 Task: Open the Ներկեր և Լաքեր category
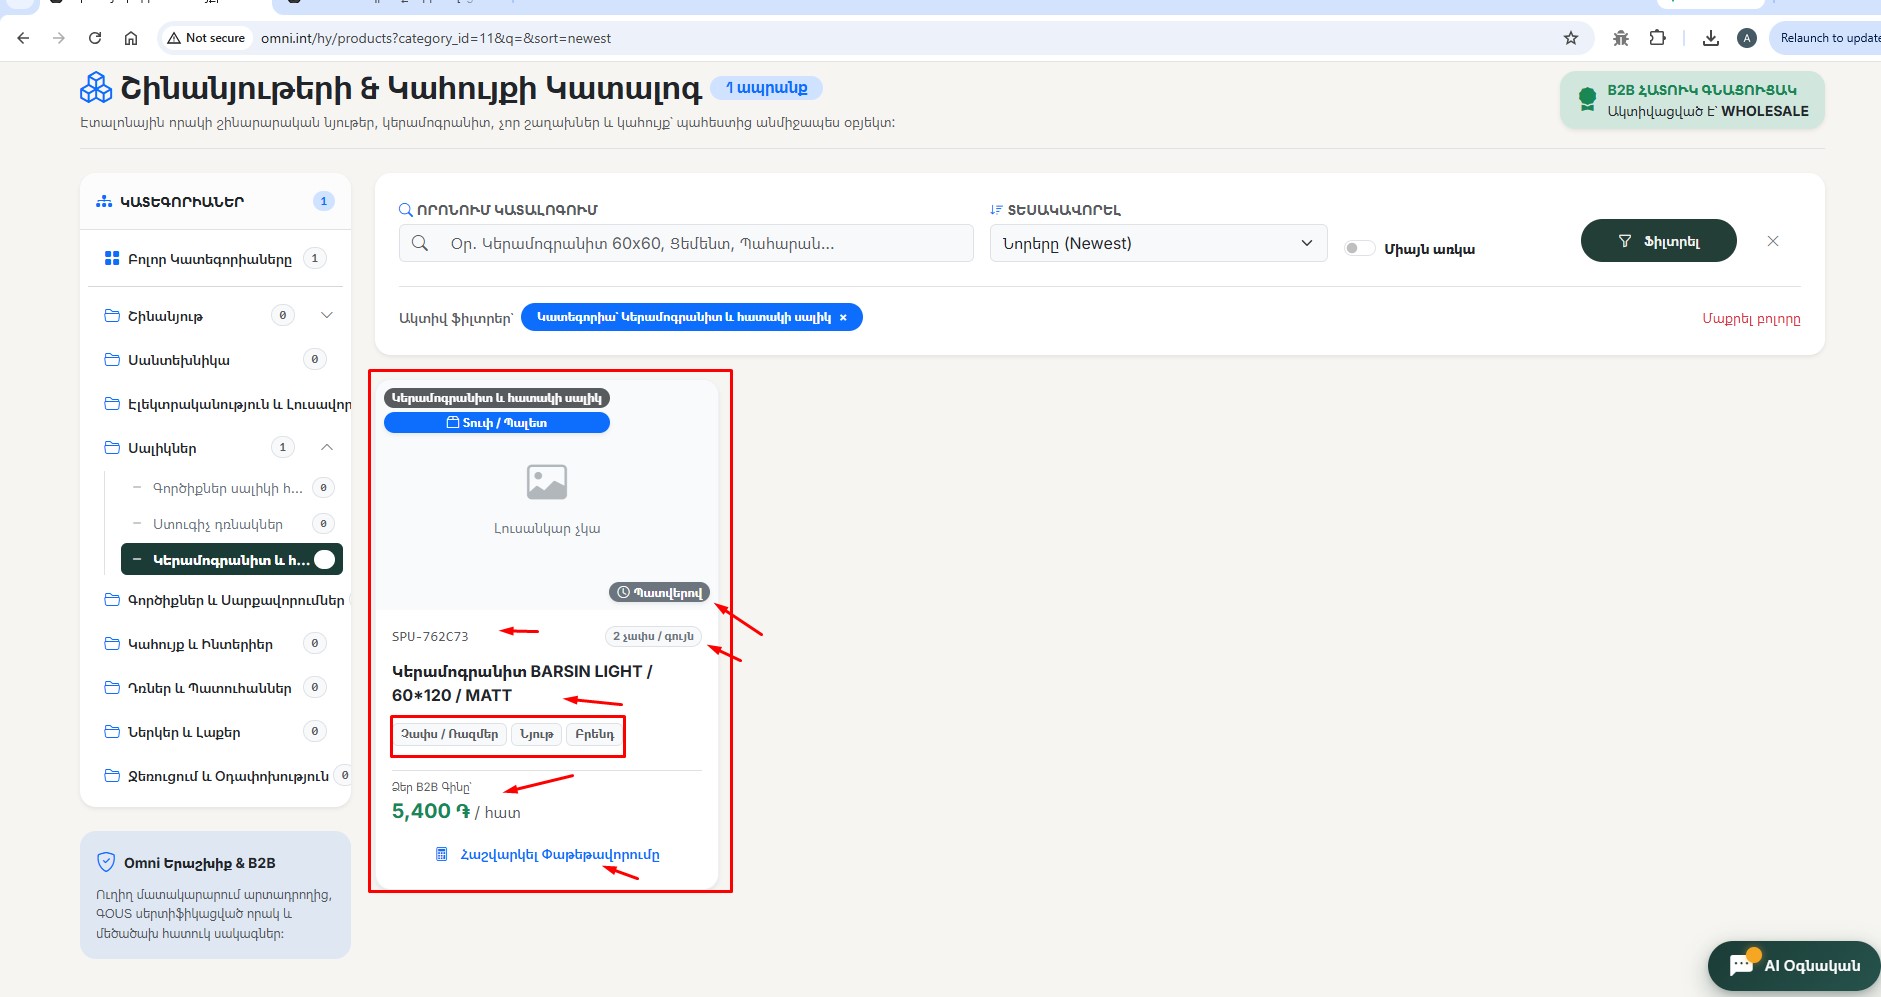click(x=215, y=732)
